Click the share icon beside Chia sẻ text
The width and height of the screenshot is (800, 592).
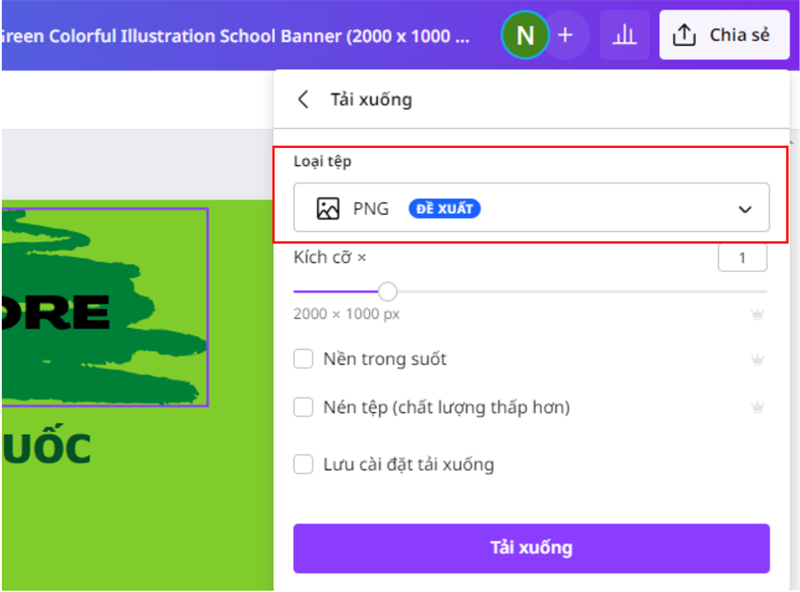coord(684,34)
